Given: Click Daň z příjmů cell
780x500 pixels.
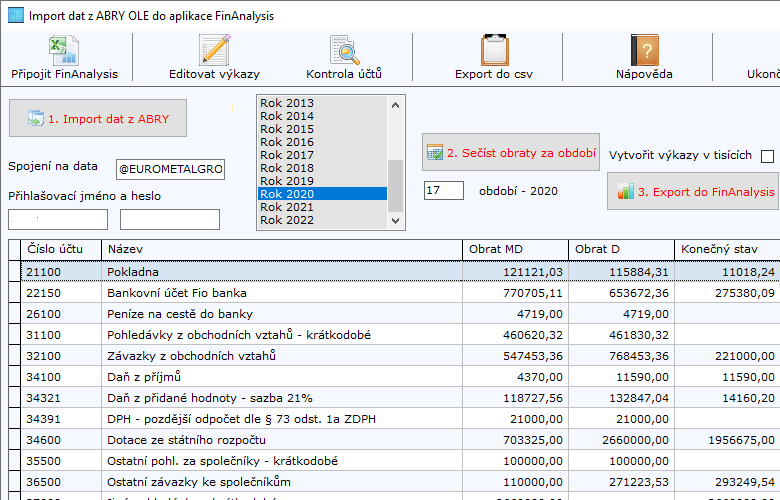Looking at the screenshot, I should coord(282,377).
